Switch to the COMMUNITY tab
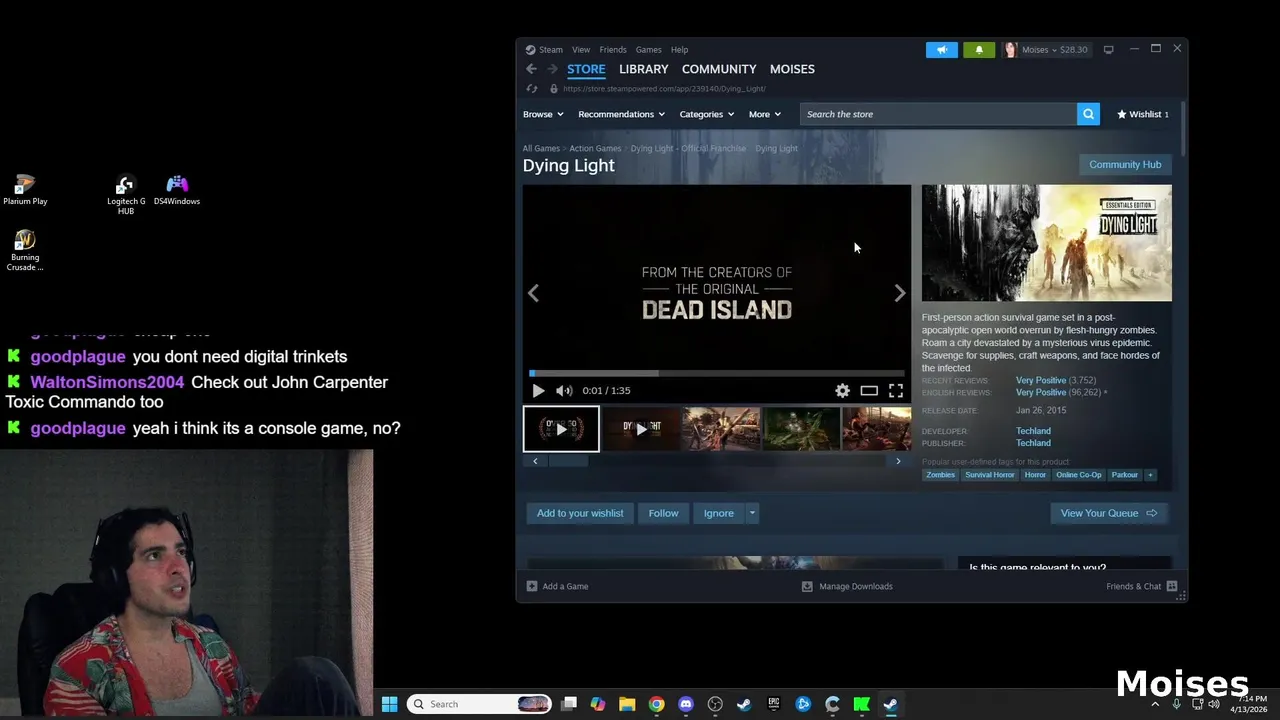This screenshot has height=720, width=1280. [719, 69]
